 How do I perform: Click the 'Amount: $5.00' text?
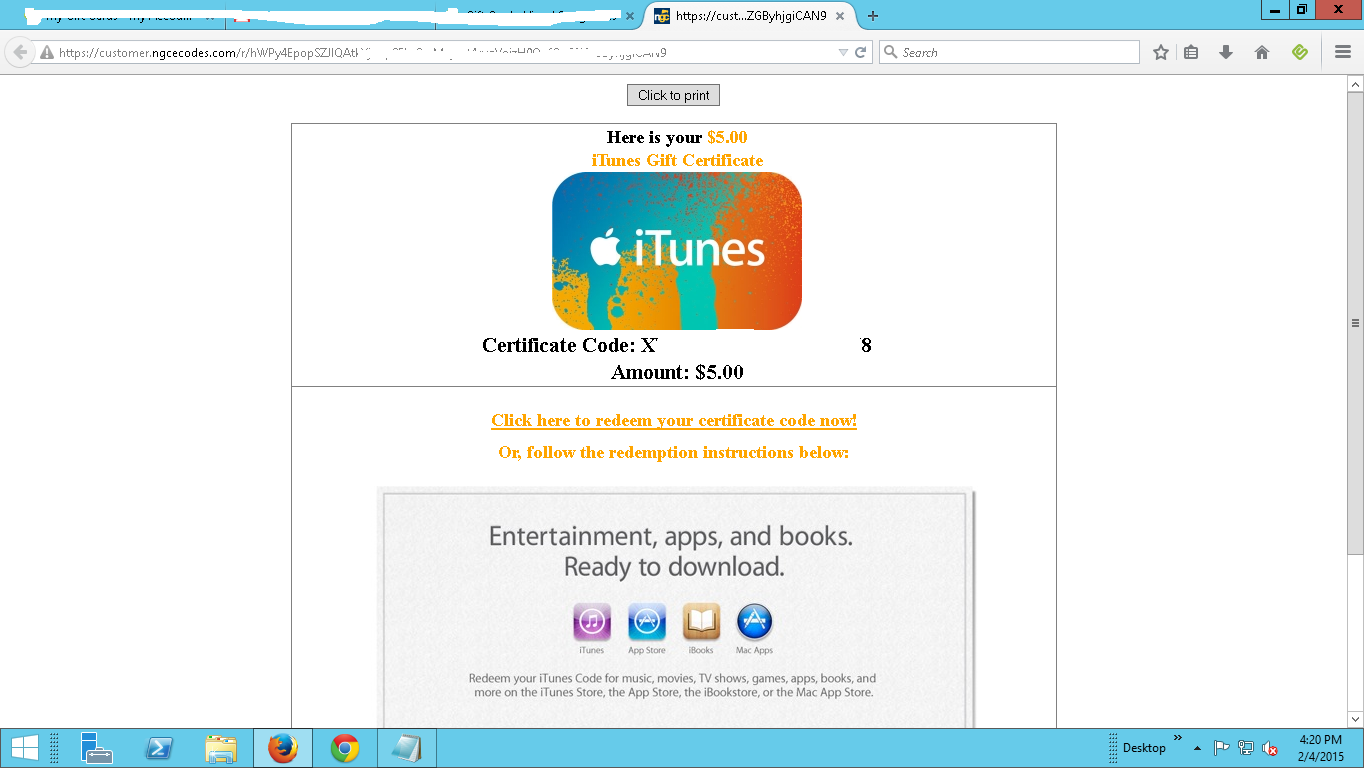pos(677,372)
